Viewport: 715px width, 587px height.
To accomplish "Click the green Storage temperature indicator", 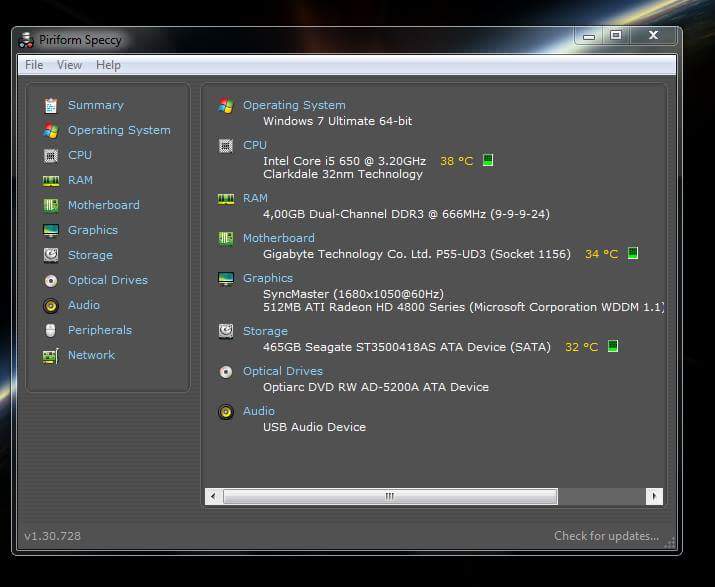I will click(x=613, y=347).
